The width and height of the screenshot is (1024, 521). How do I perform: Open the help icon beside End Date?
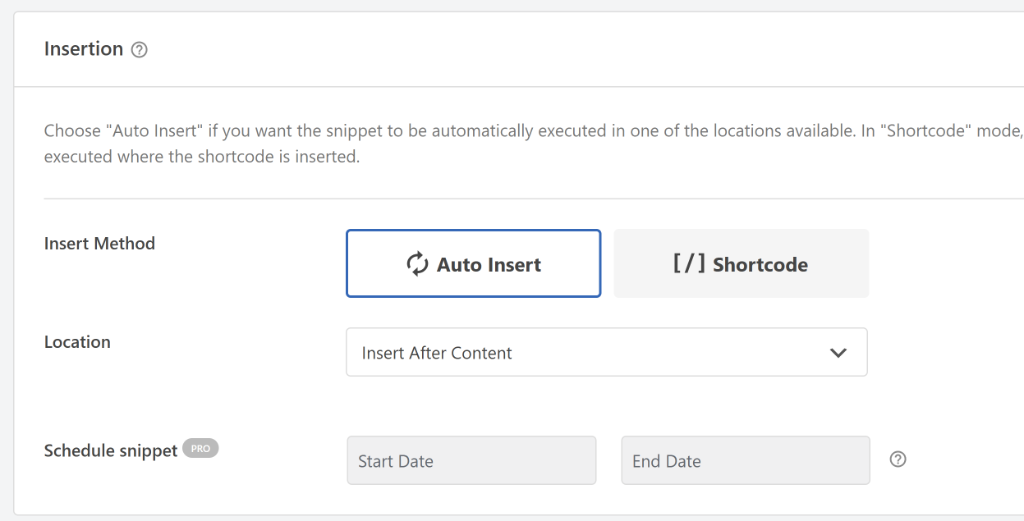coord(898,459)
